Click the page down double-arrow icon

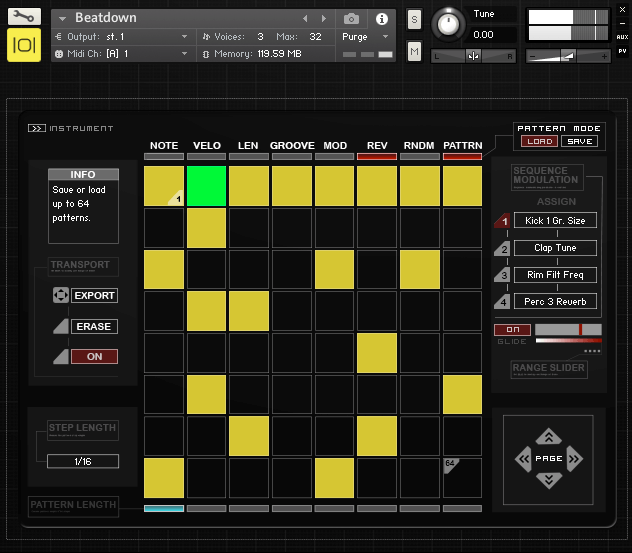pos(548,481)
